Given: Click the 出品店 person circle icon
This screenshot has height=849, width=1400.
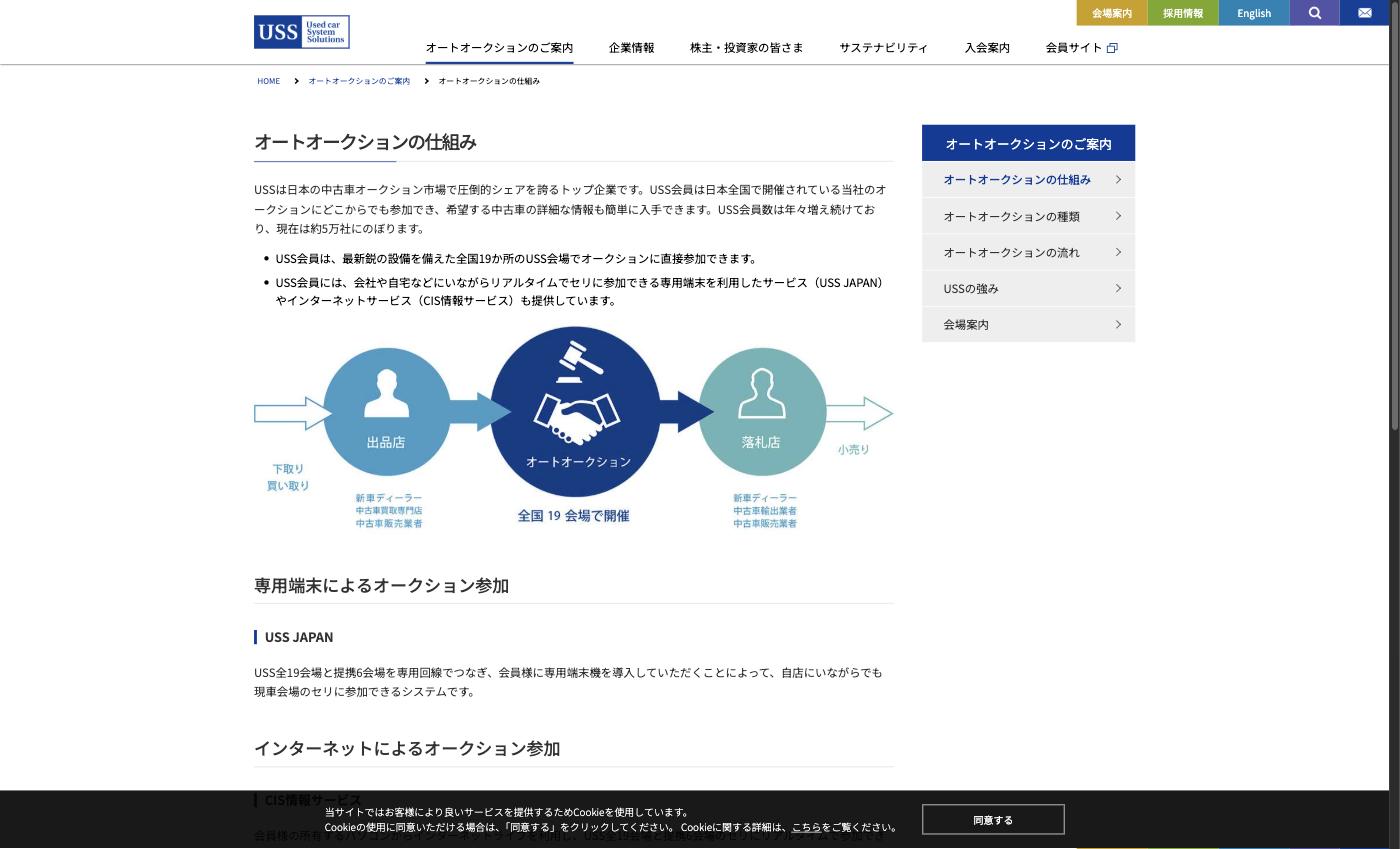Looking at the screenshot, I should (386, 412).
